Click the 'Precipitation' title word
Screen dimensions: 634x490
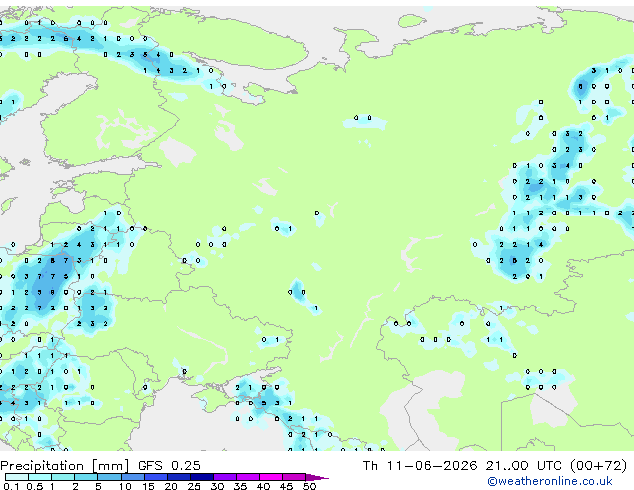click(42, 466)
